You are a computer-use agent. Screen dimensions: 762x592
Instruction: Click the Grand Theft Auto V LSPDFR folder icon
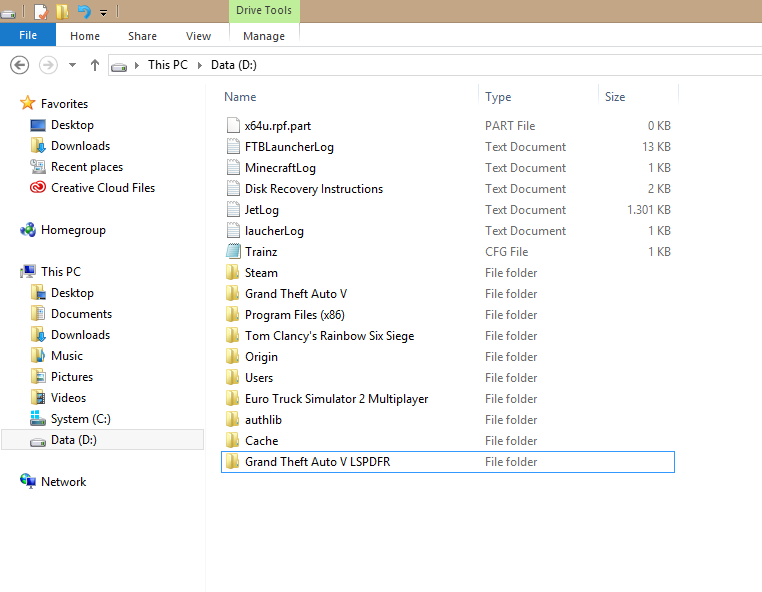pos(233,461)
